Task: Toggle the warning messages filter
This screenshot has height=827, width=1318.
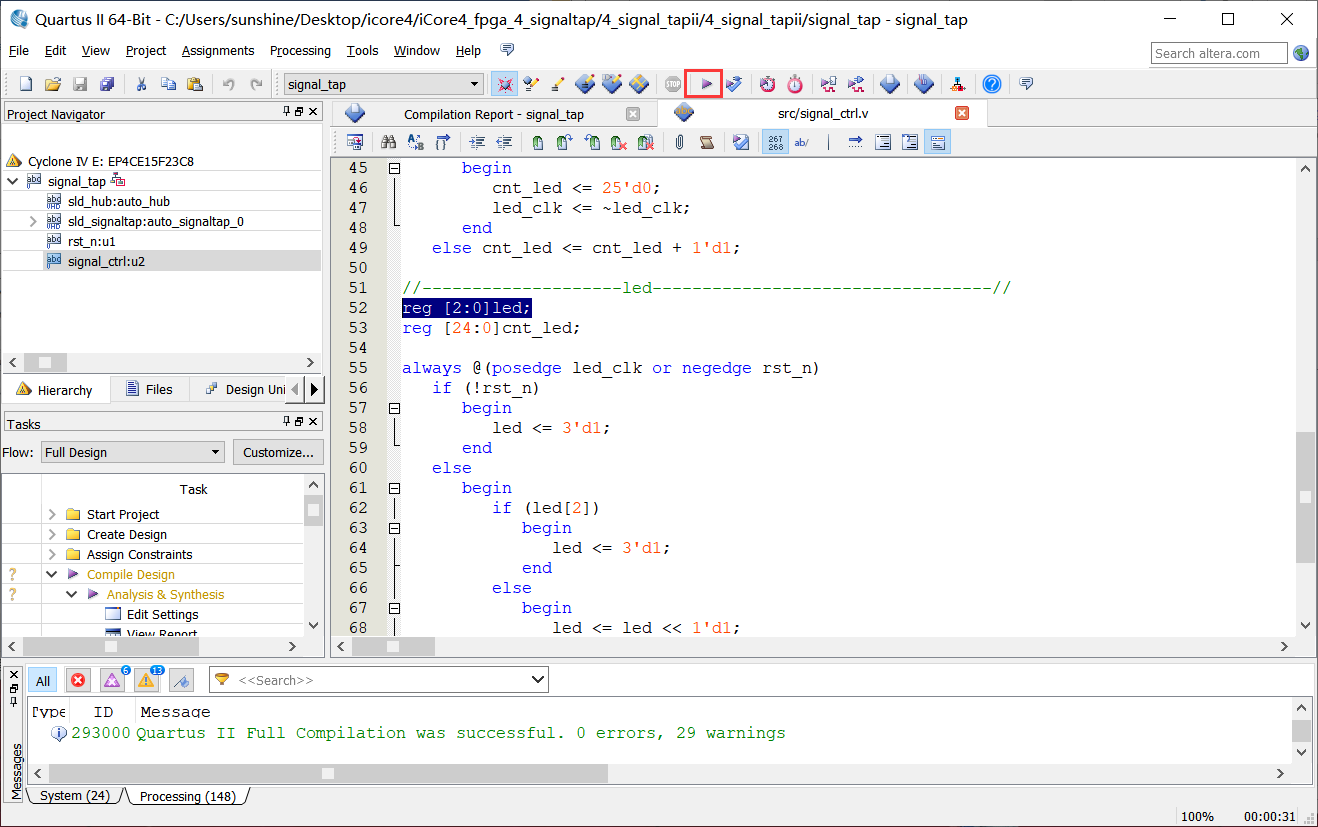Action: click(146, 681)
